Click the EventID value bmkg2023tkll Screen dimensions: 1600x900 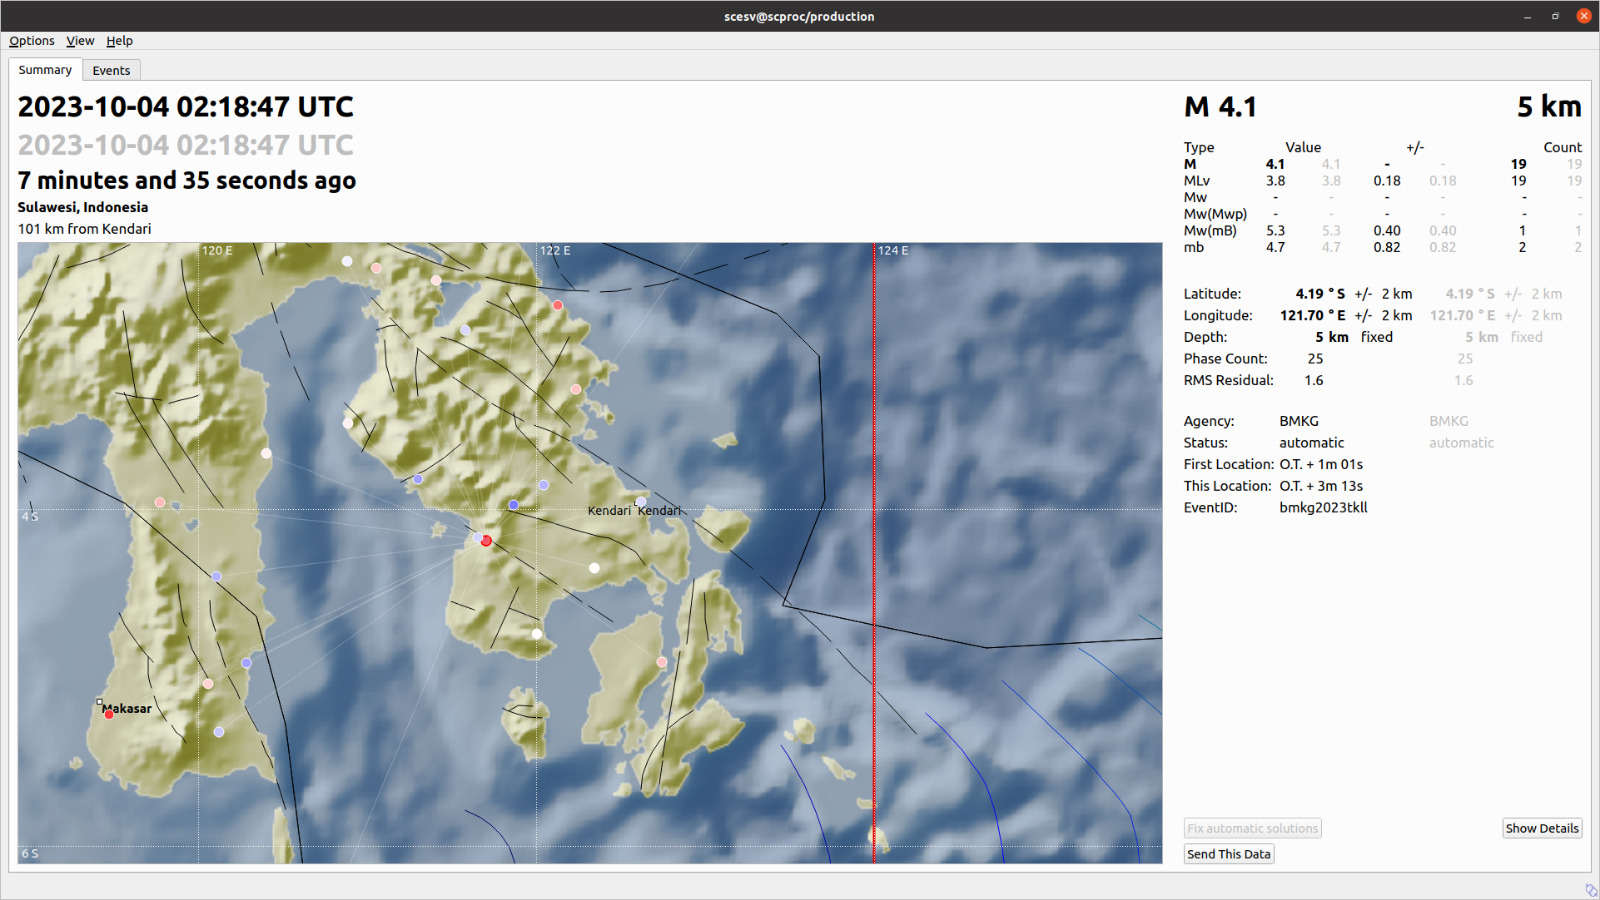1323,507
